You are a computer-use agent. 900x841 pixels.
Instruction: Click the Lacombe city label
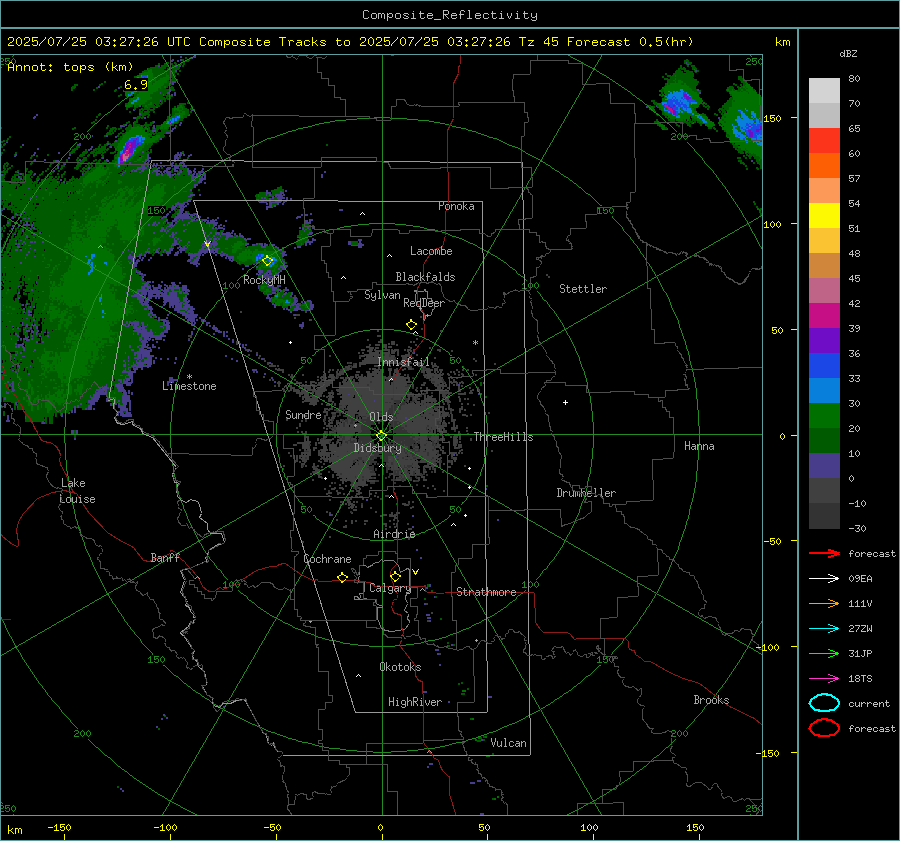coord(431,251)
